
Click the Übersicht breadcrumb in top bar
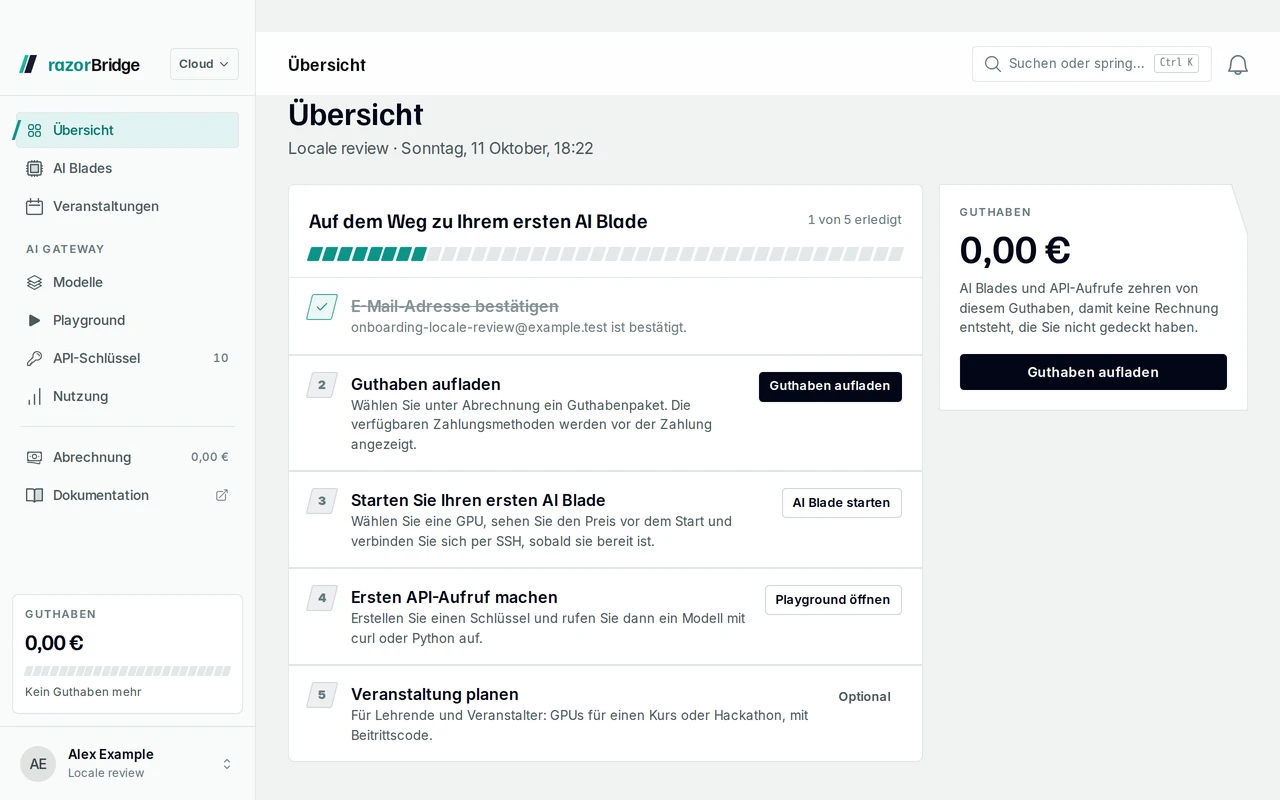tap(327, 65)
